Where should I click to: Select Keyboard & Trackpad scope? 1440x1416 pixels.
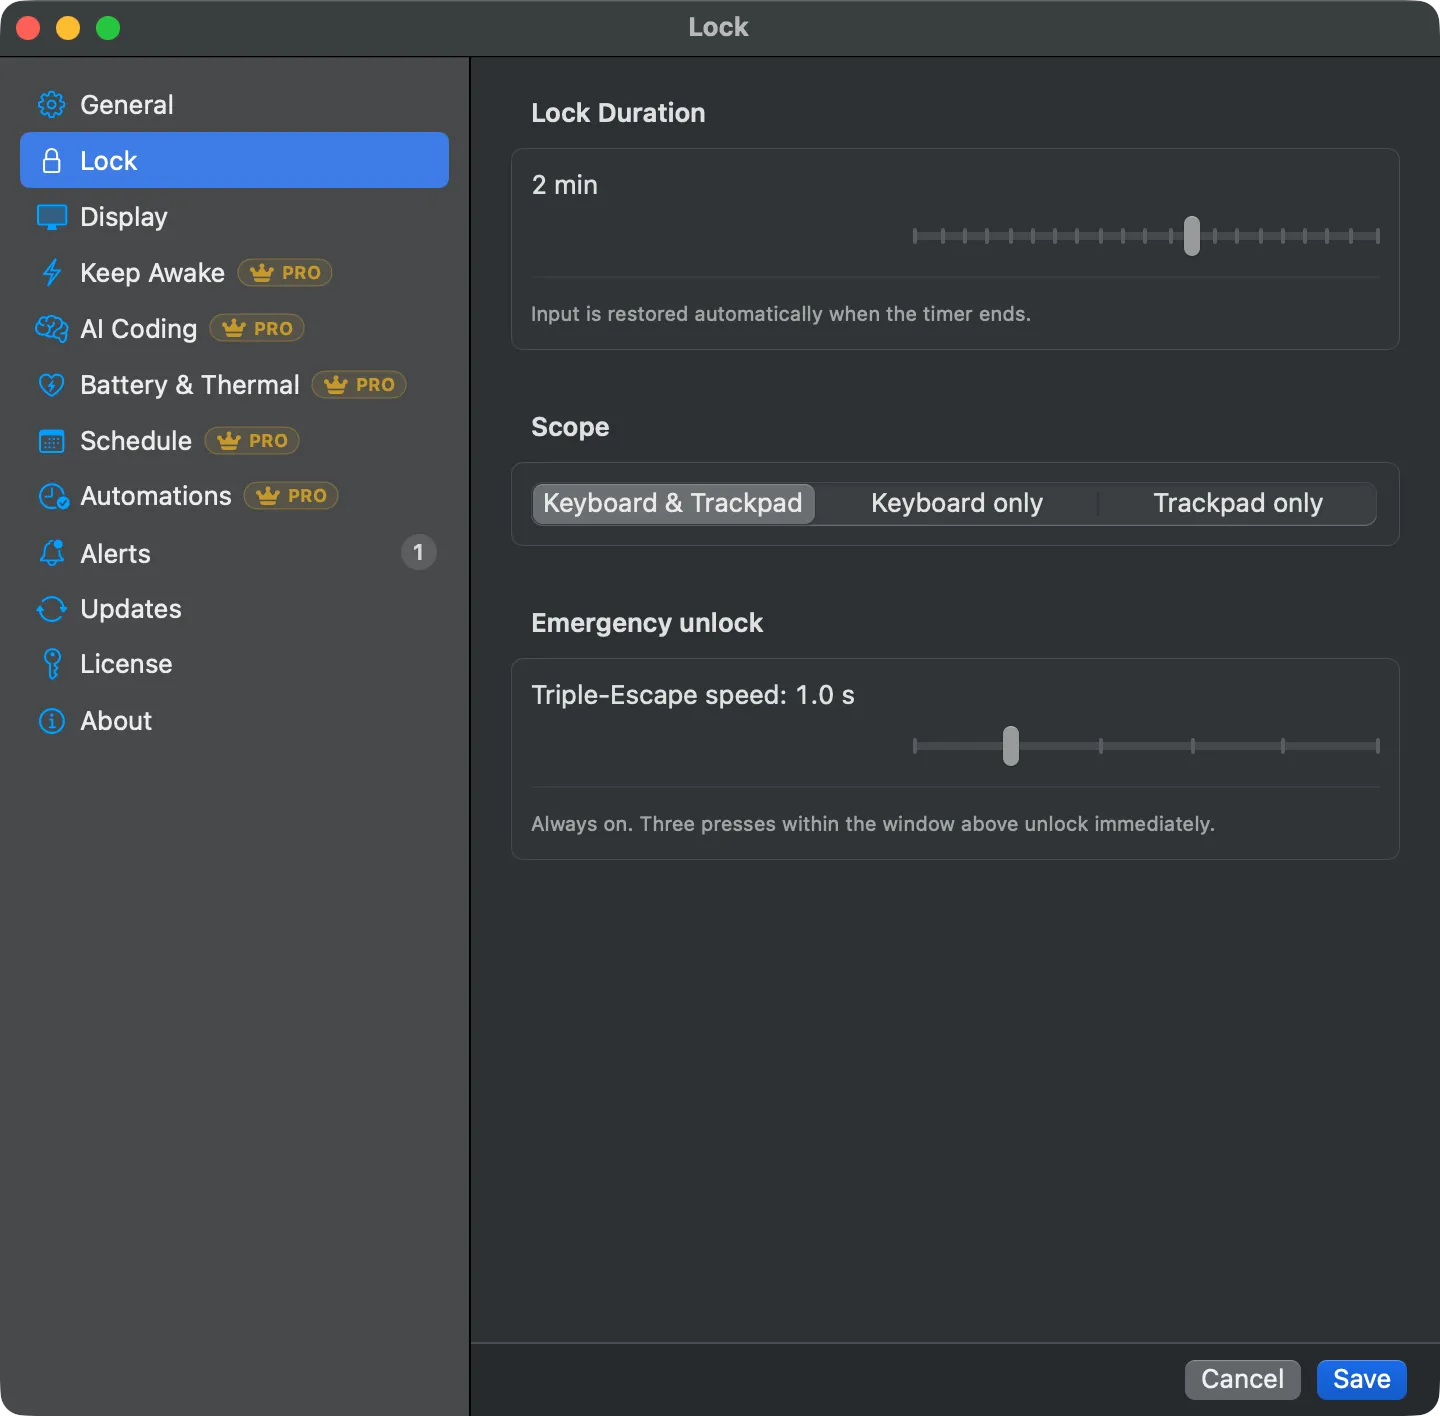pos(673,503)
